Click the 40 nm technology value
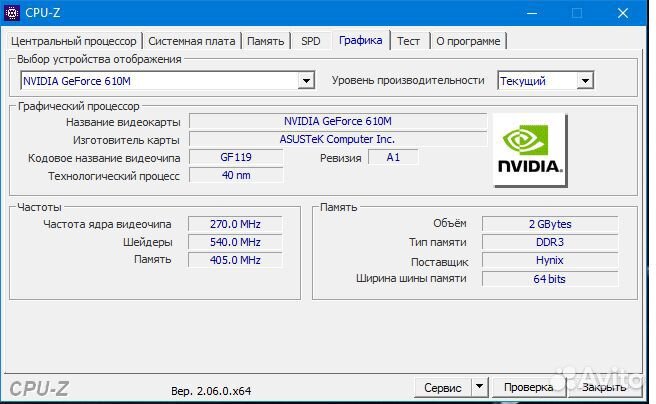Viewport: 656px width, 404px height. pos(236,175)
